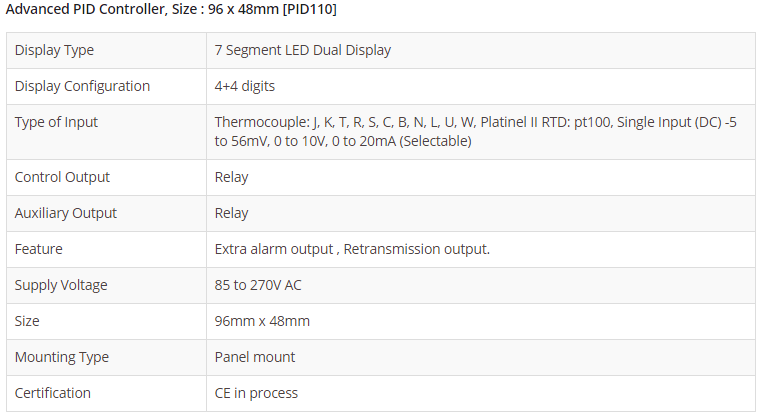
Task: Select the Panel mount value
Action: click(255, 357)
